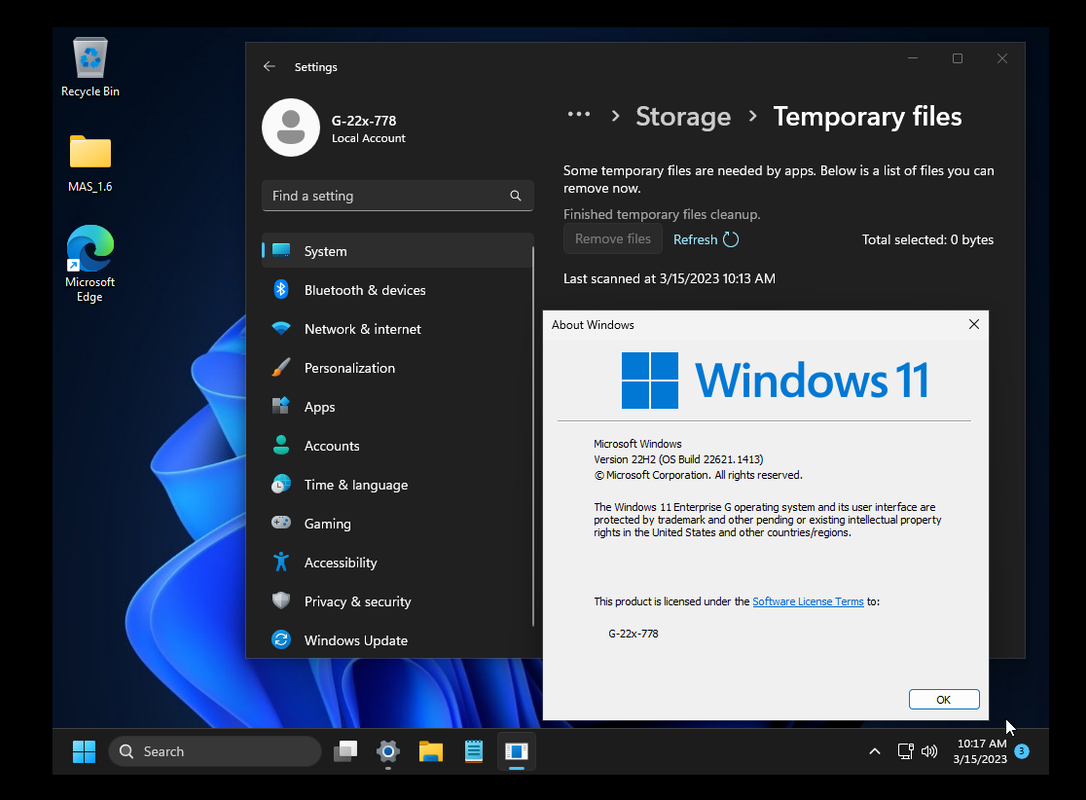1086x800 pixels.
Task: Click the taskbar Search box
Action: (x=215, y=752)
